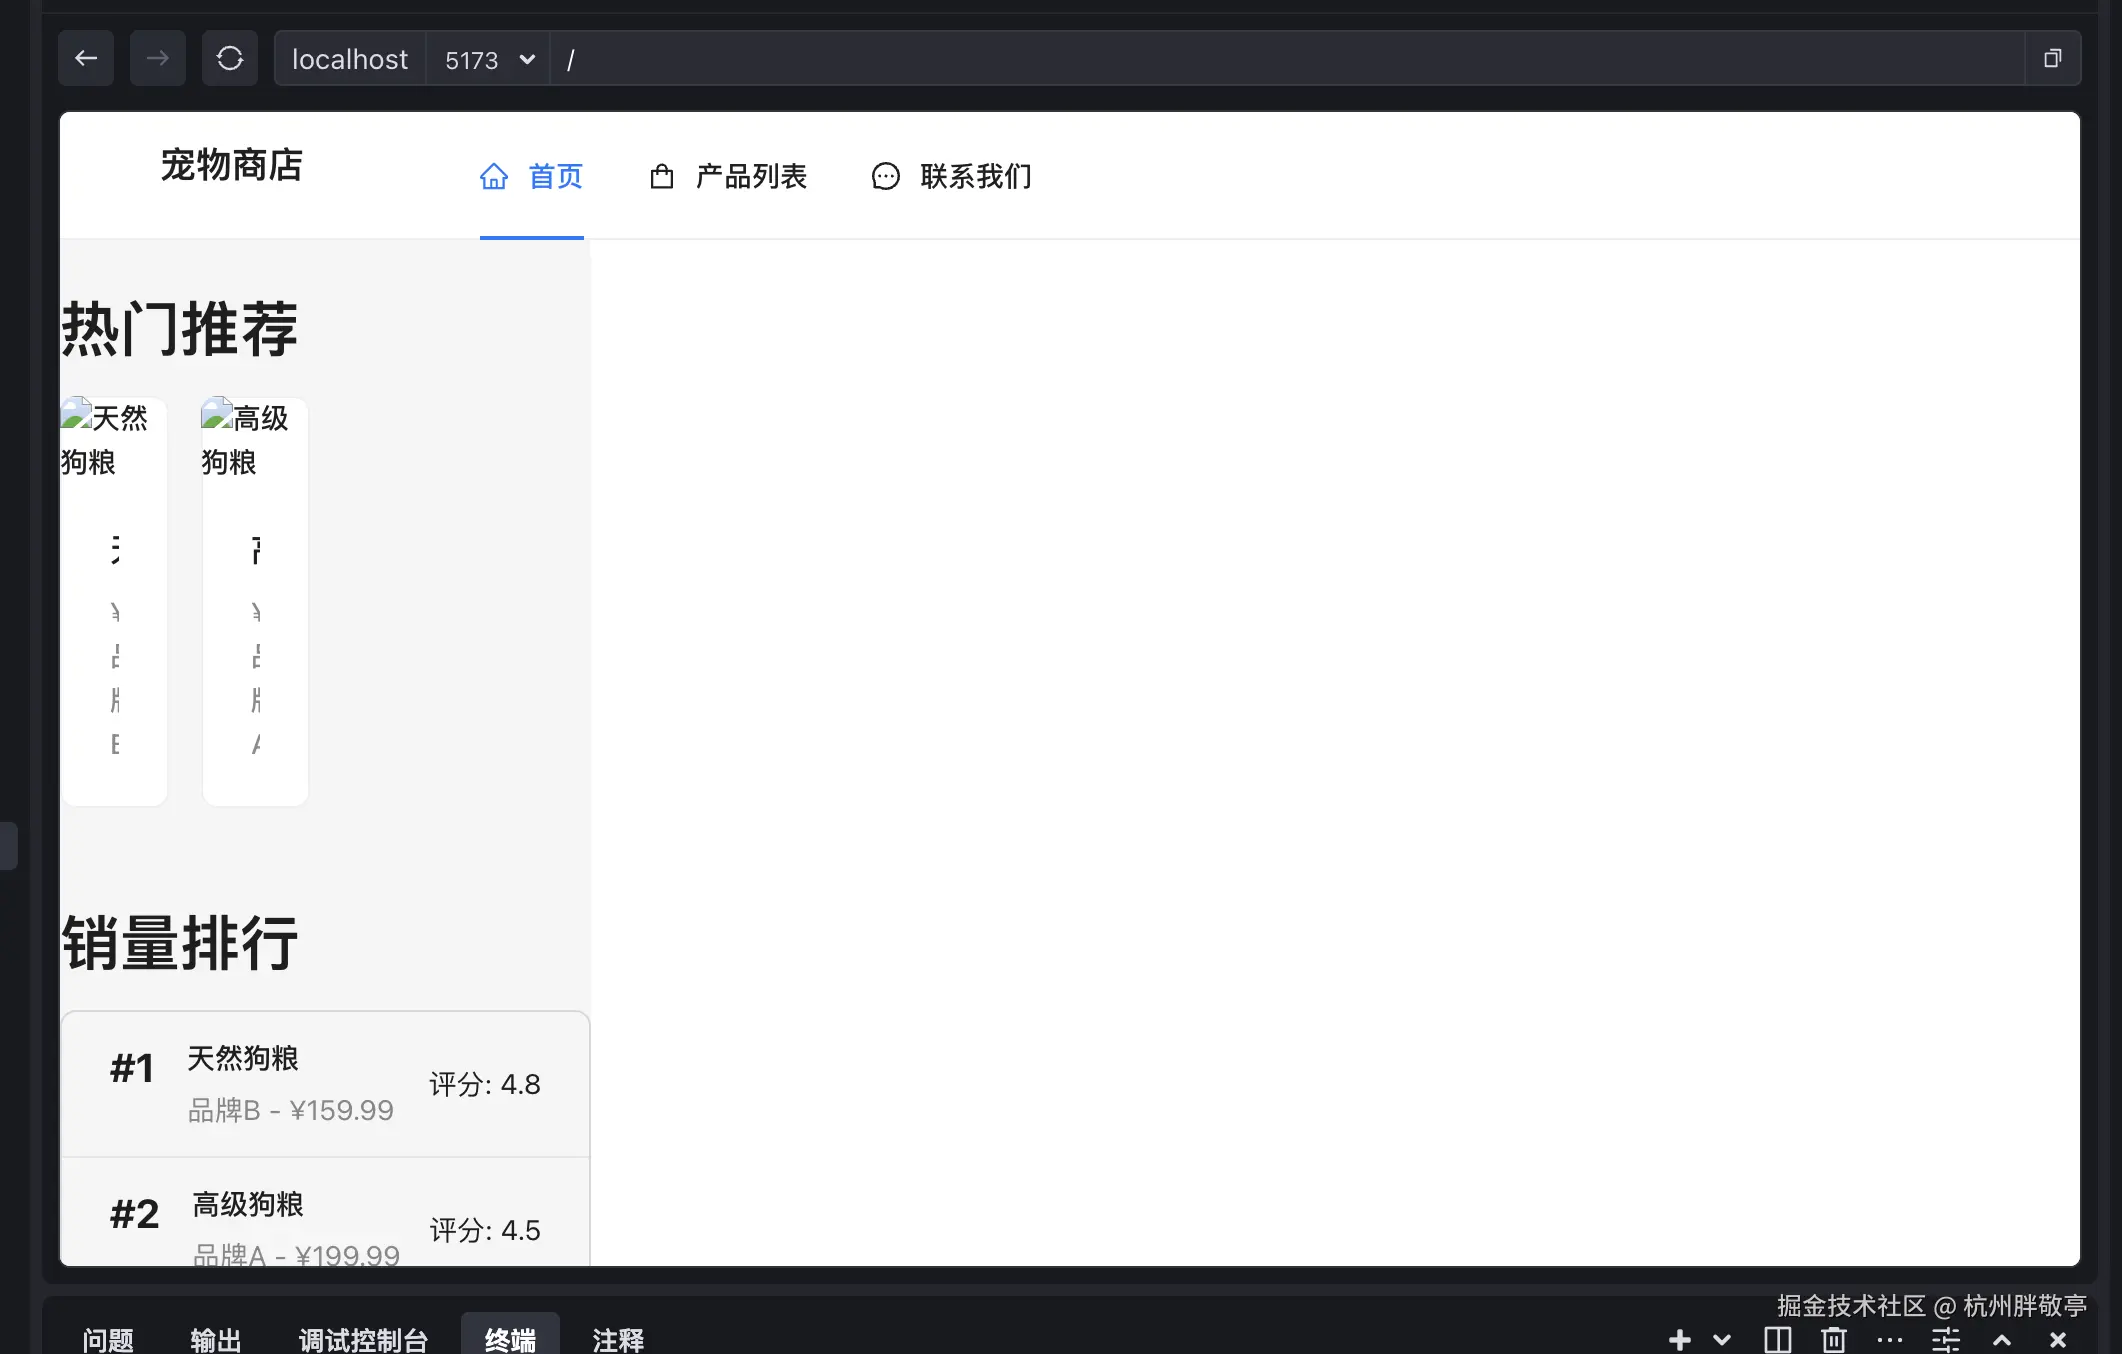Click the forward navigation arrow
2122x1354 pixels.
[x=157, y=58]
